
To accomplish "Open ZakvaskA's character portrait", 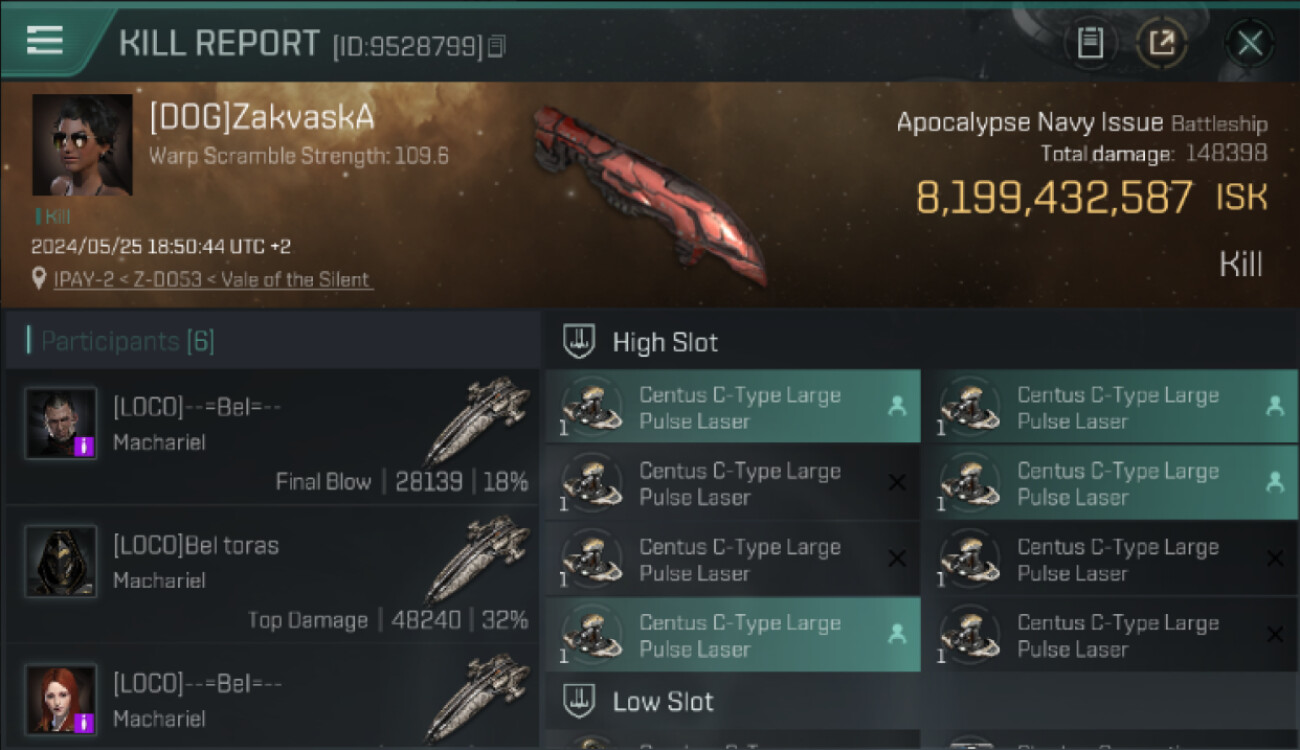I will click(82, 145).
